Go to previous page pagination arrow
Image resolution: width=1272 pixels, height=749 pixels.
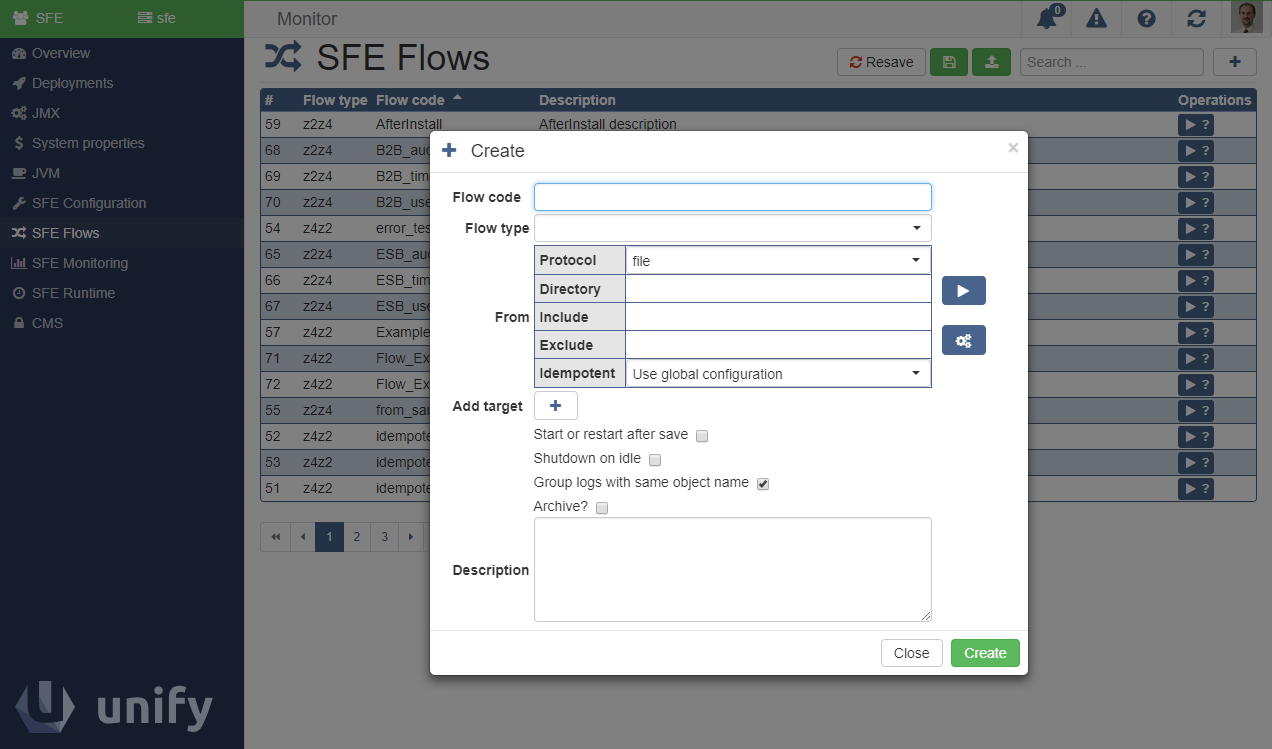tap(303, 537)
